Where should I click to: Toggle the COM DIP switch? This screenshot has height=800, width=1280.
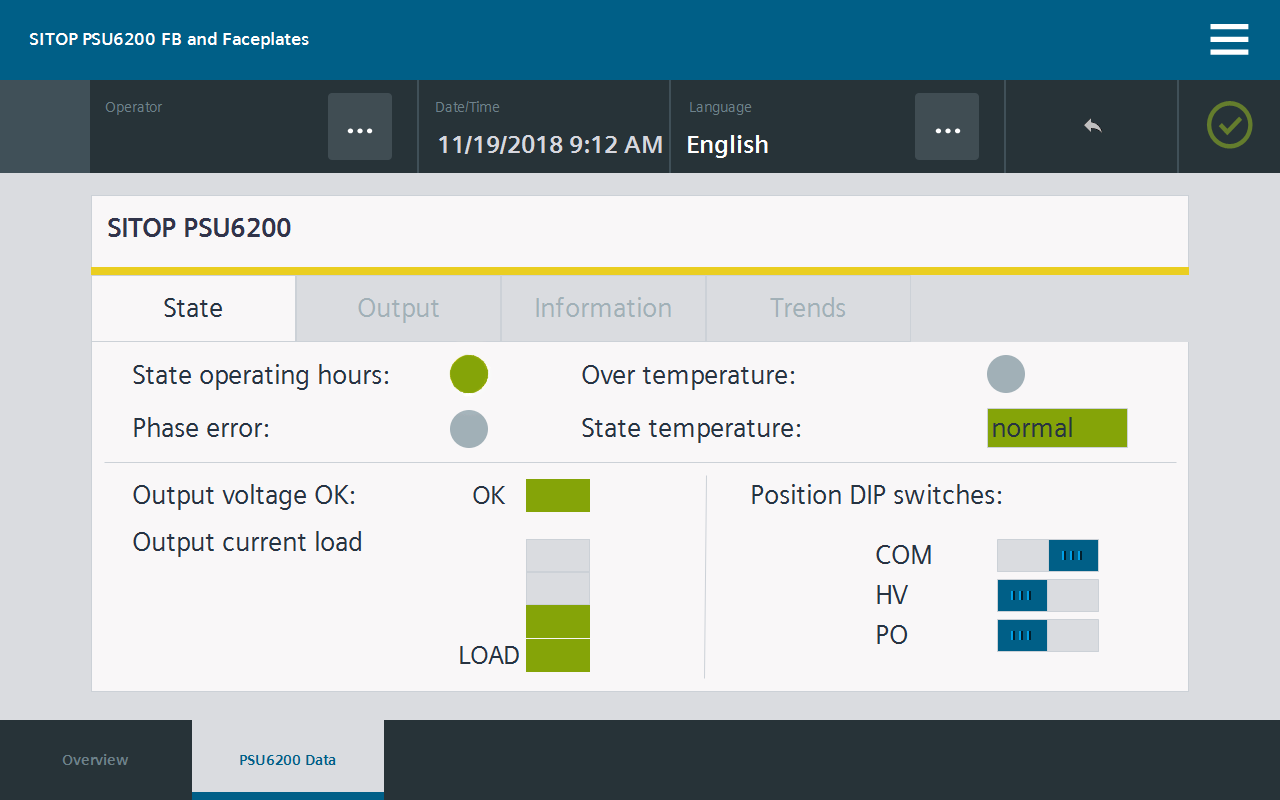click(x=1047, y=555)
